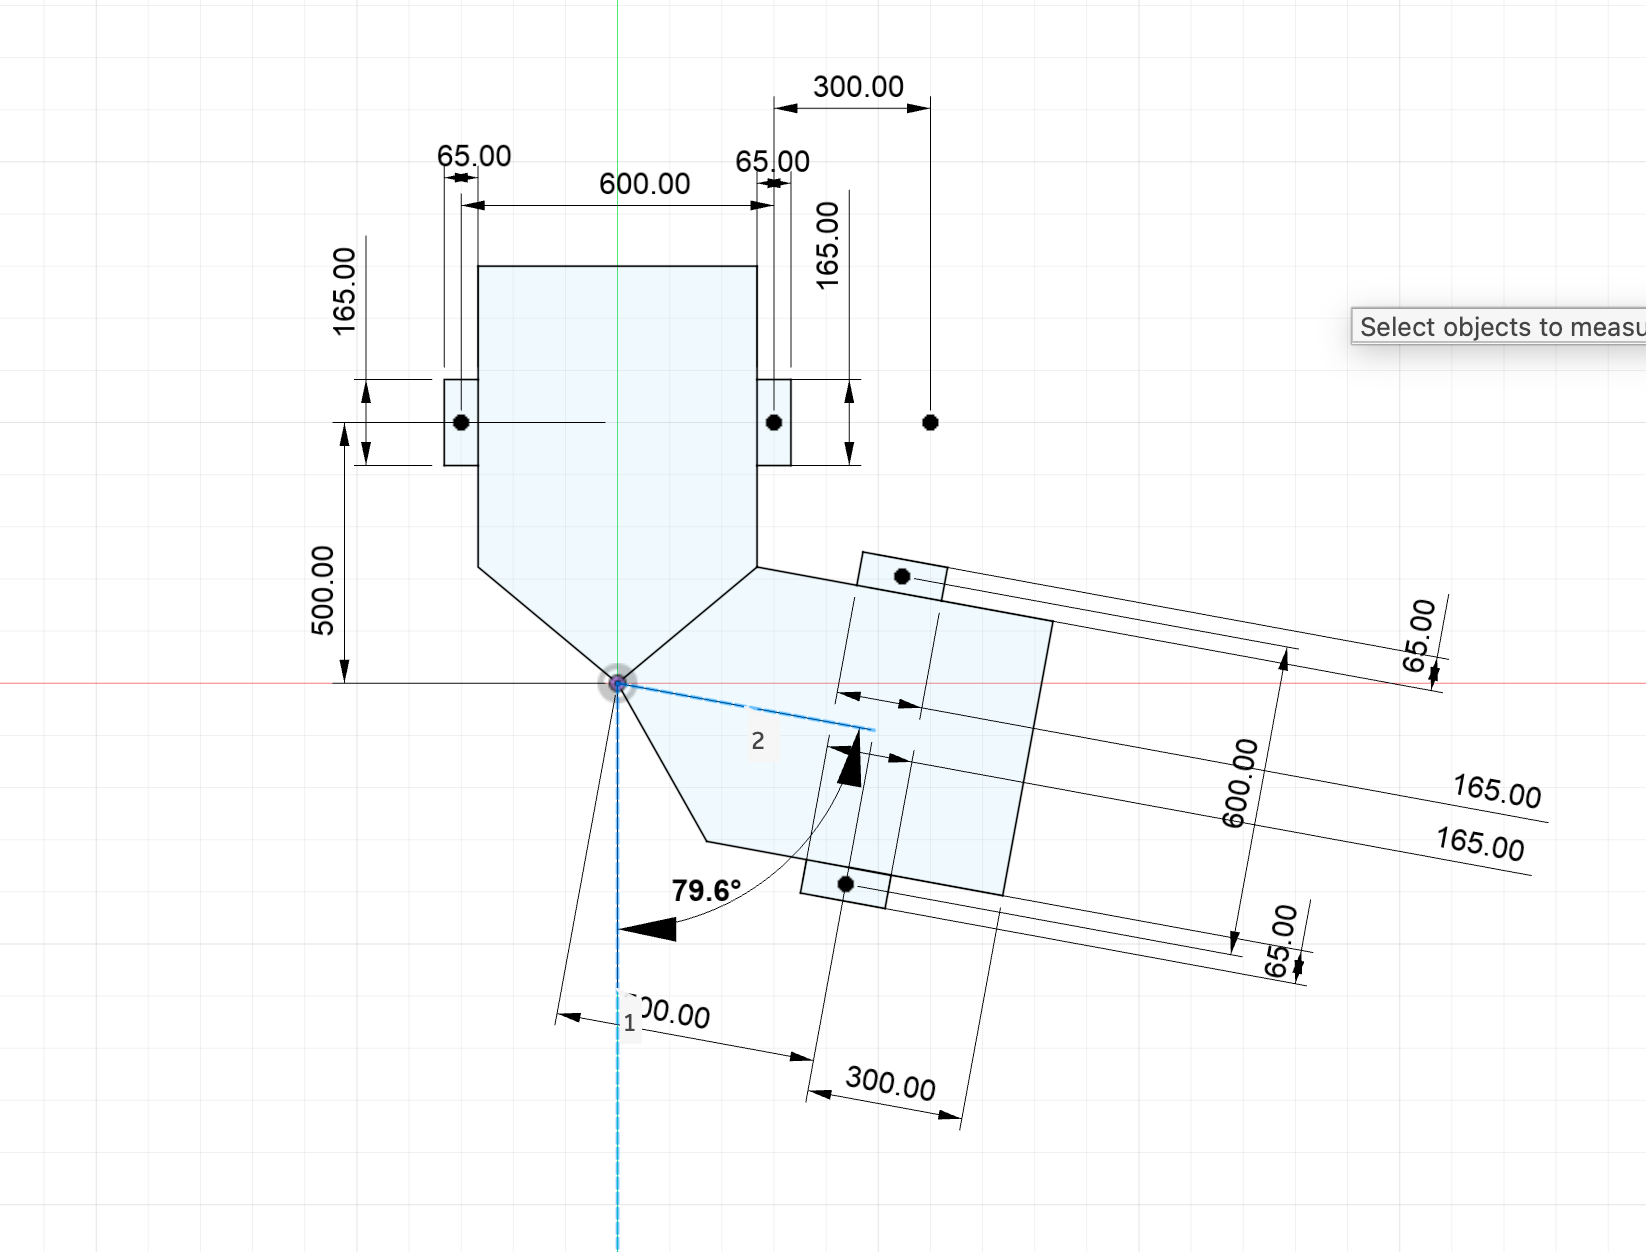This screenshot has width=1646, height=1252.
Task: Select the point in the tilted shape's lower tab
Action: [x=846, y=884]
